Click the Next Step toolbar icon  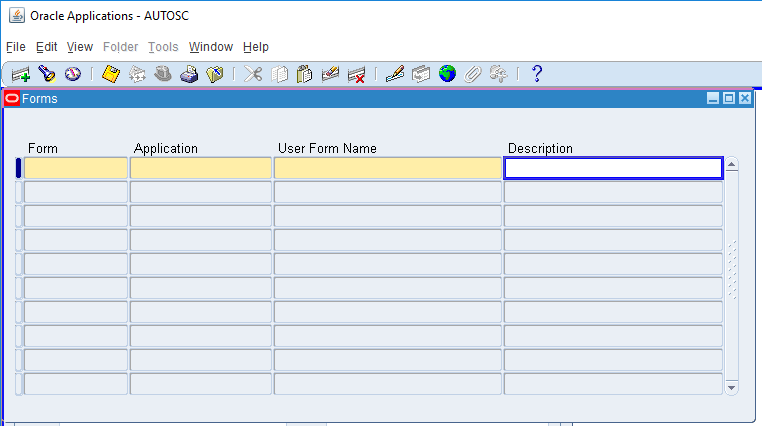[x=137, y=74]
